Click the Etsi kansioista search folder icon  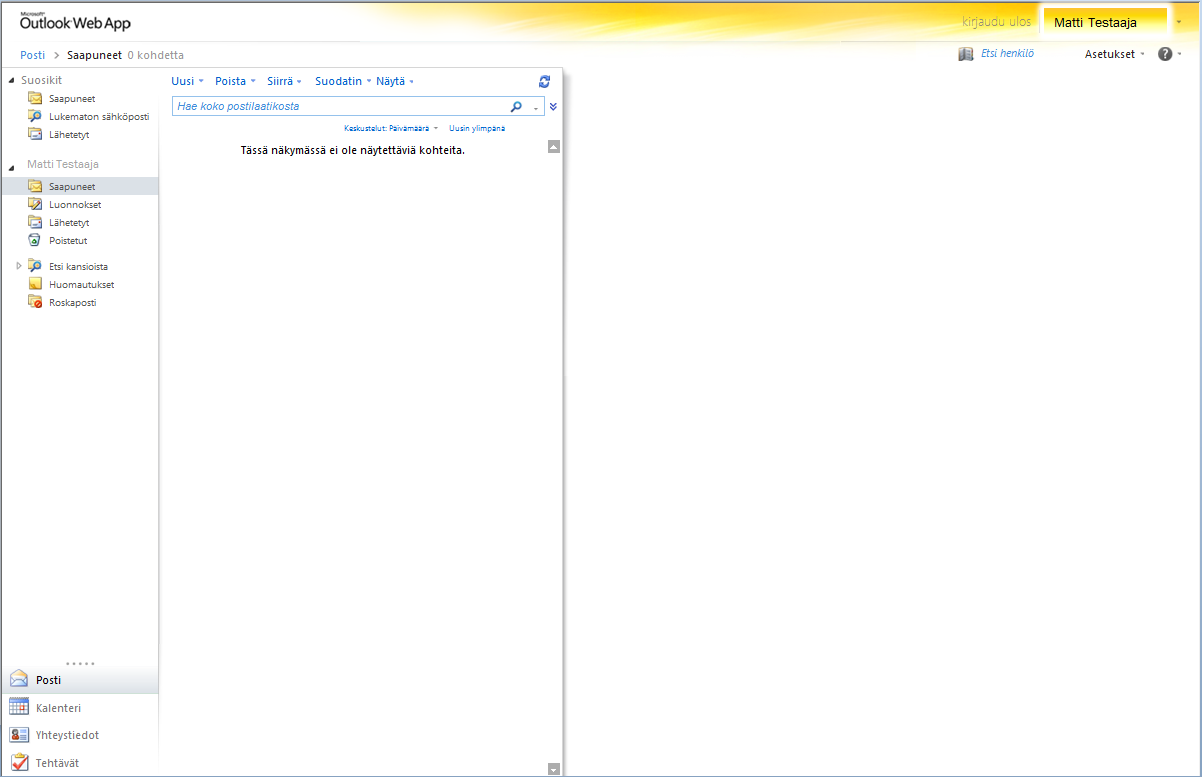pos(35,266)
